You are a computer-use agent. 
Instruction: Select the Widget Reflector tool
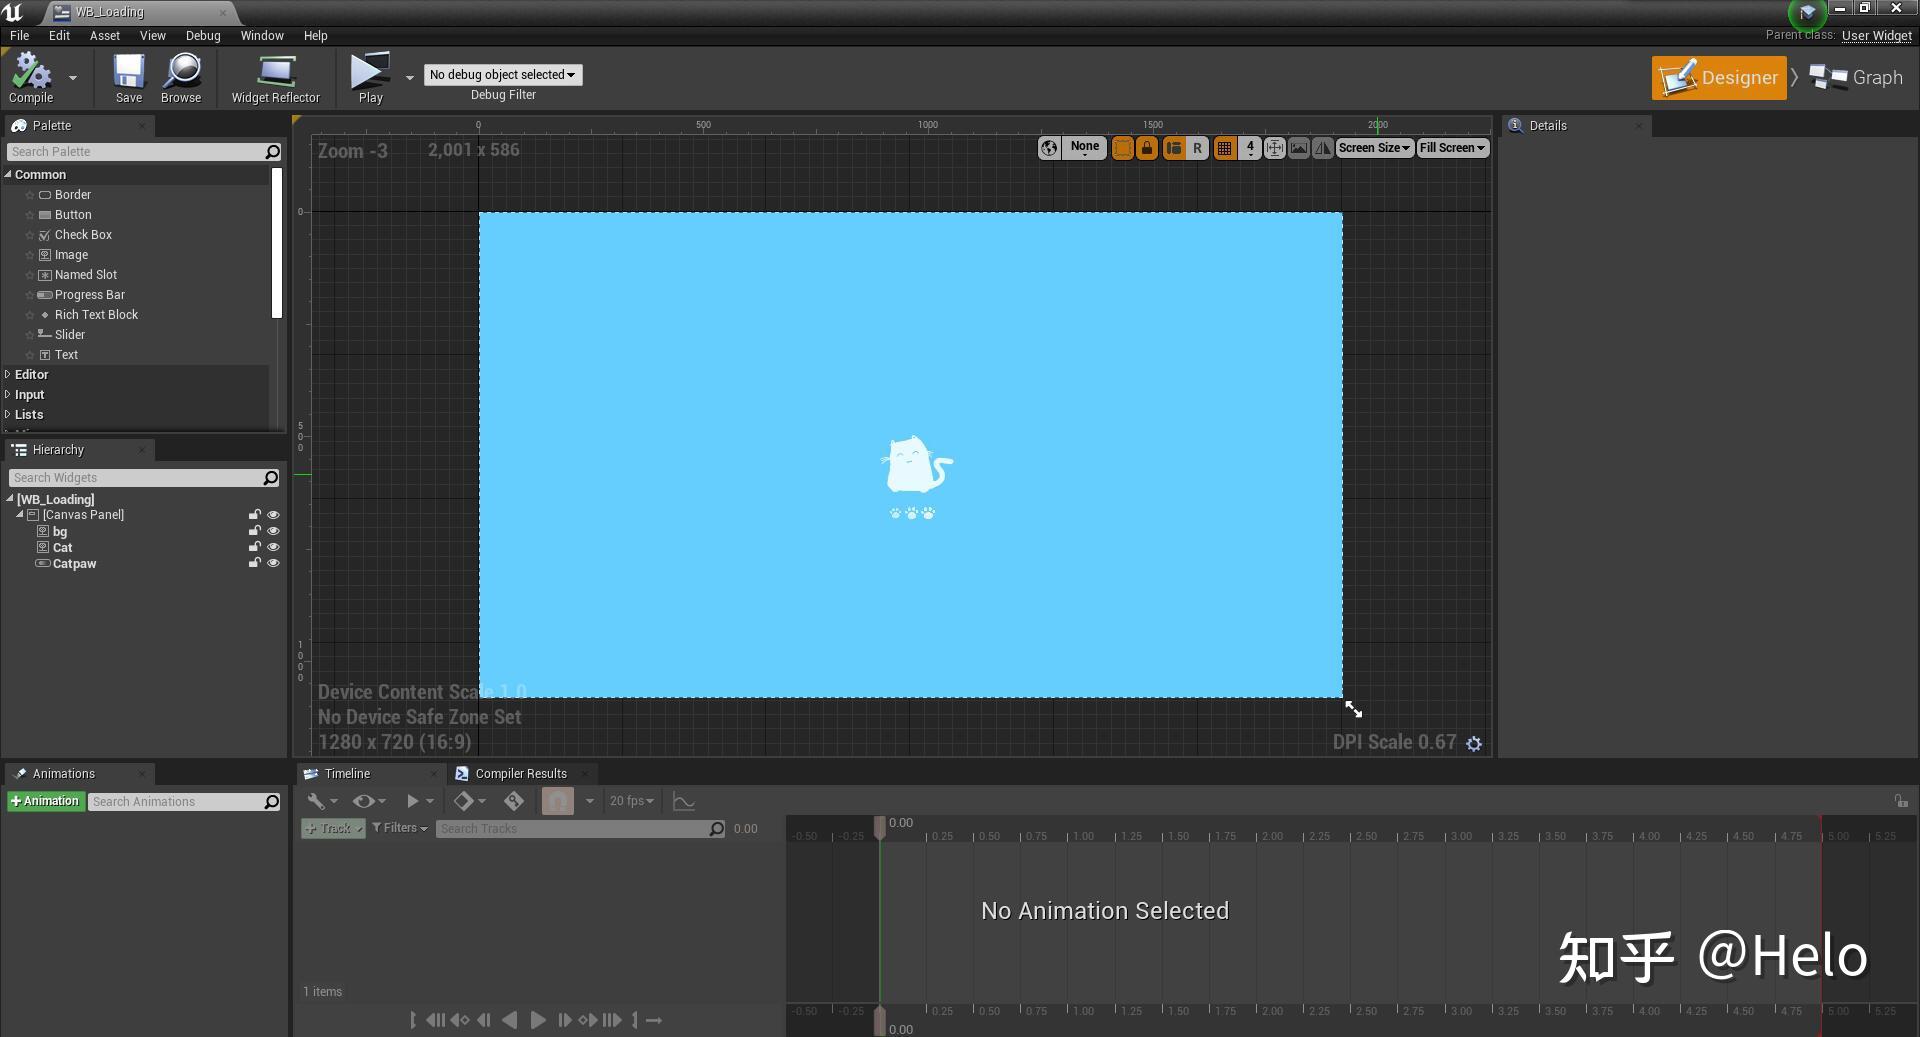275,78
